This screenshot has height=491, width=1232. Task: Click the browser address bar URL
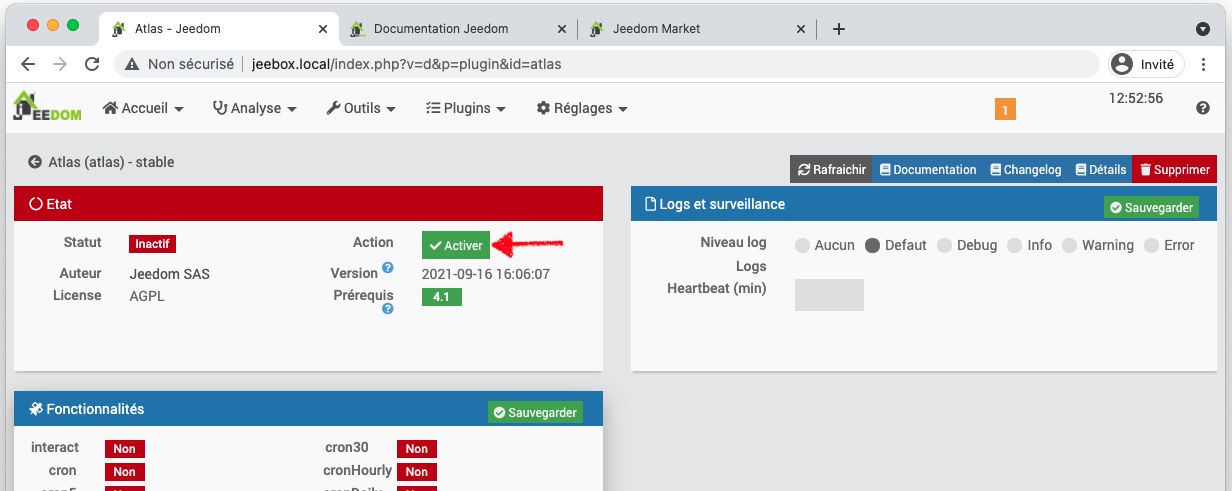407,64
